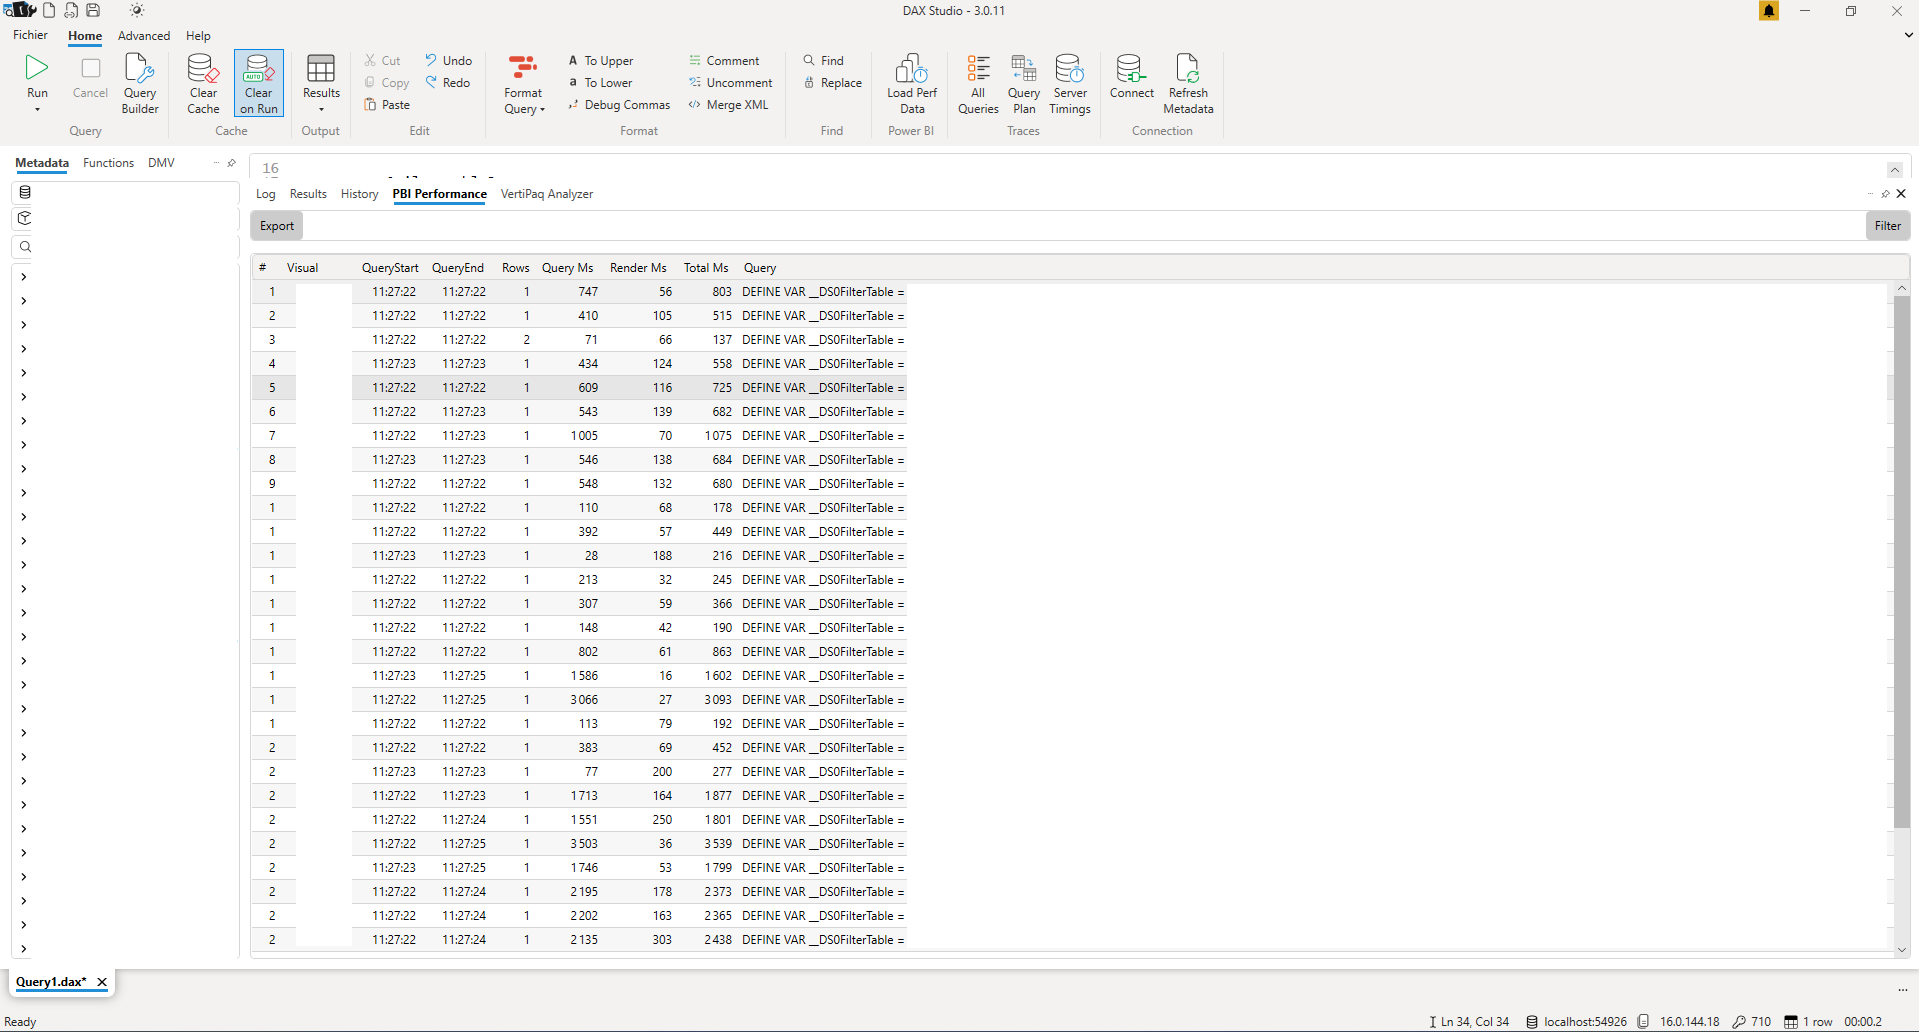Screen dimensions: 1919x1032
Task: Click the database icon in Metadata
Action: point(25,192)
